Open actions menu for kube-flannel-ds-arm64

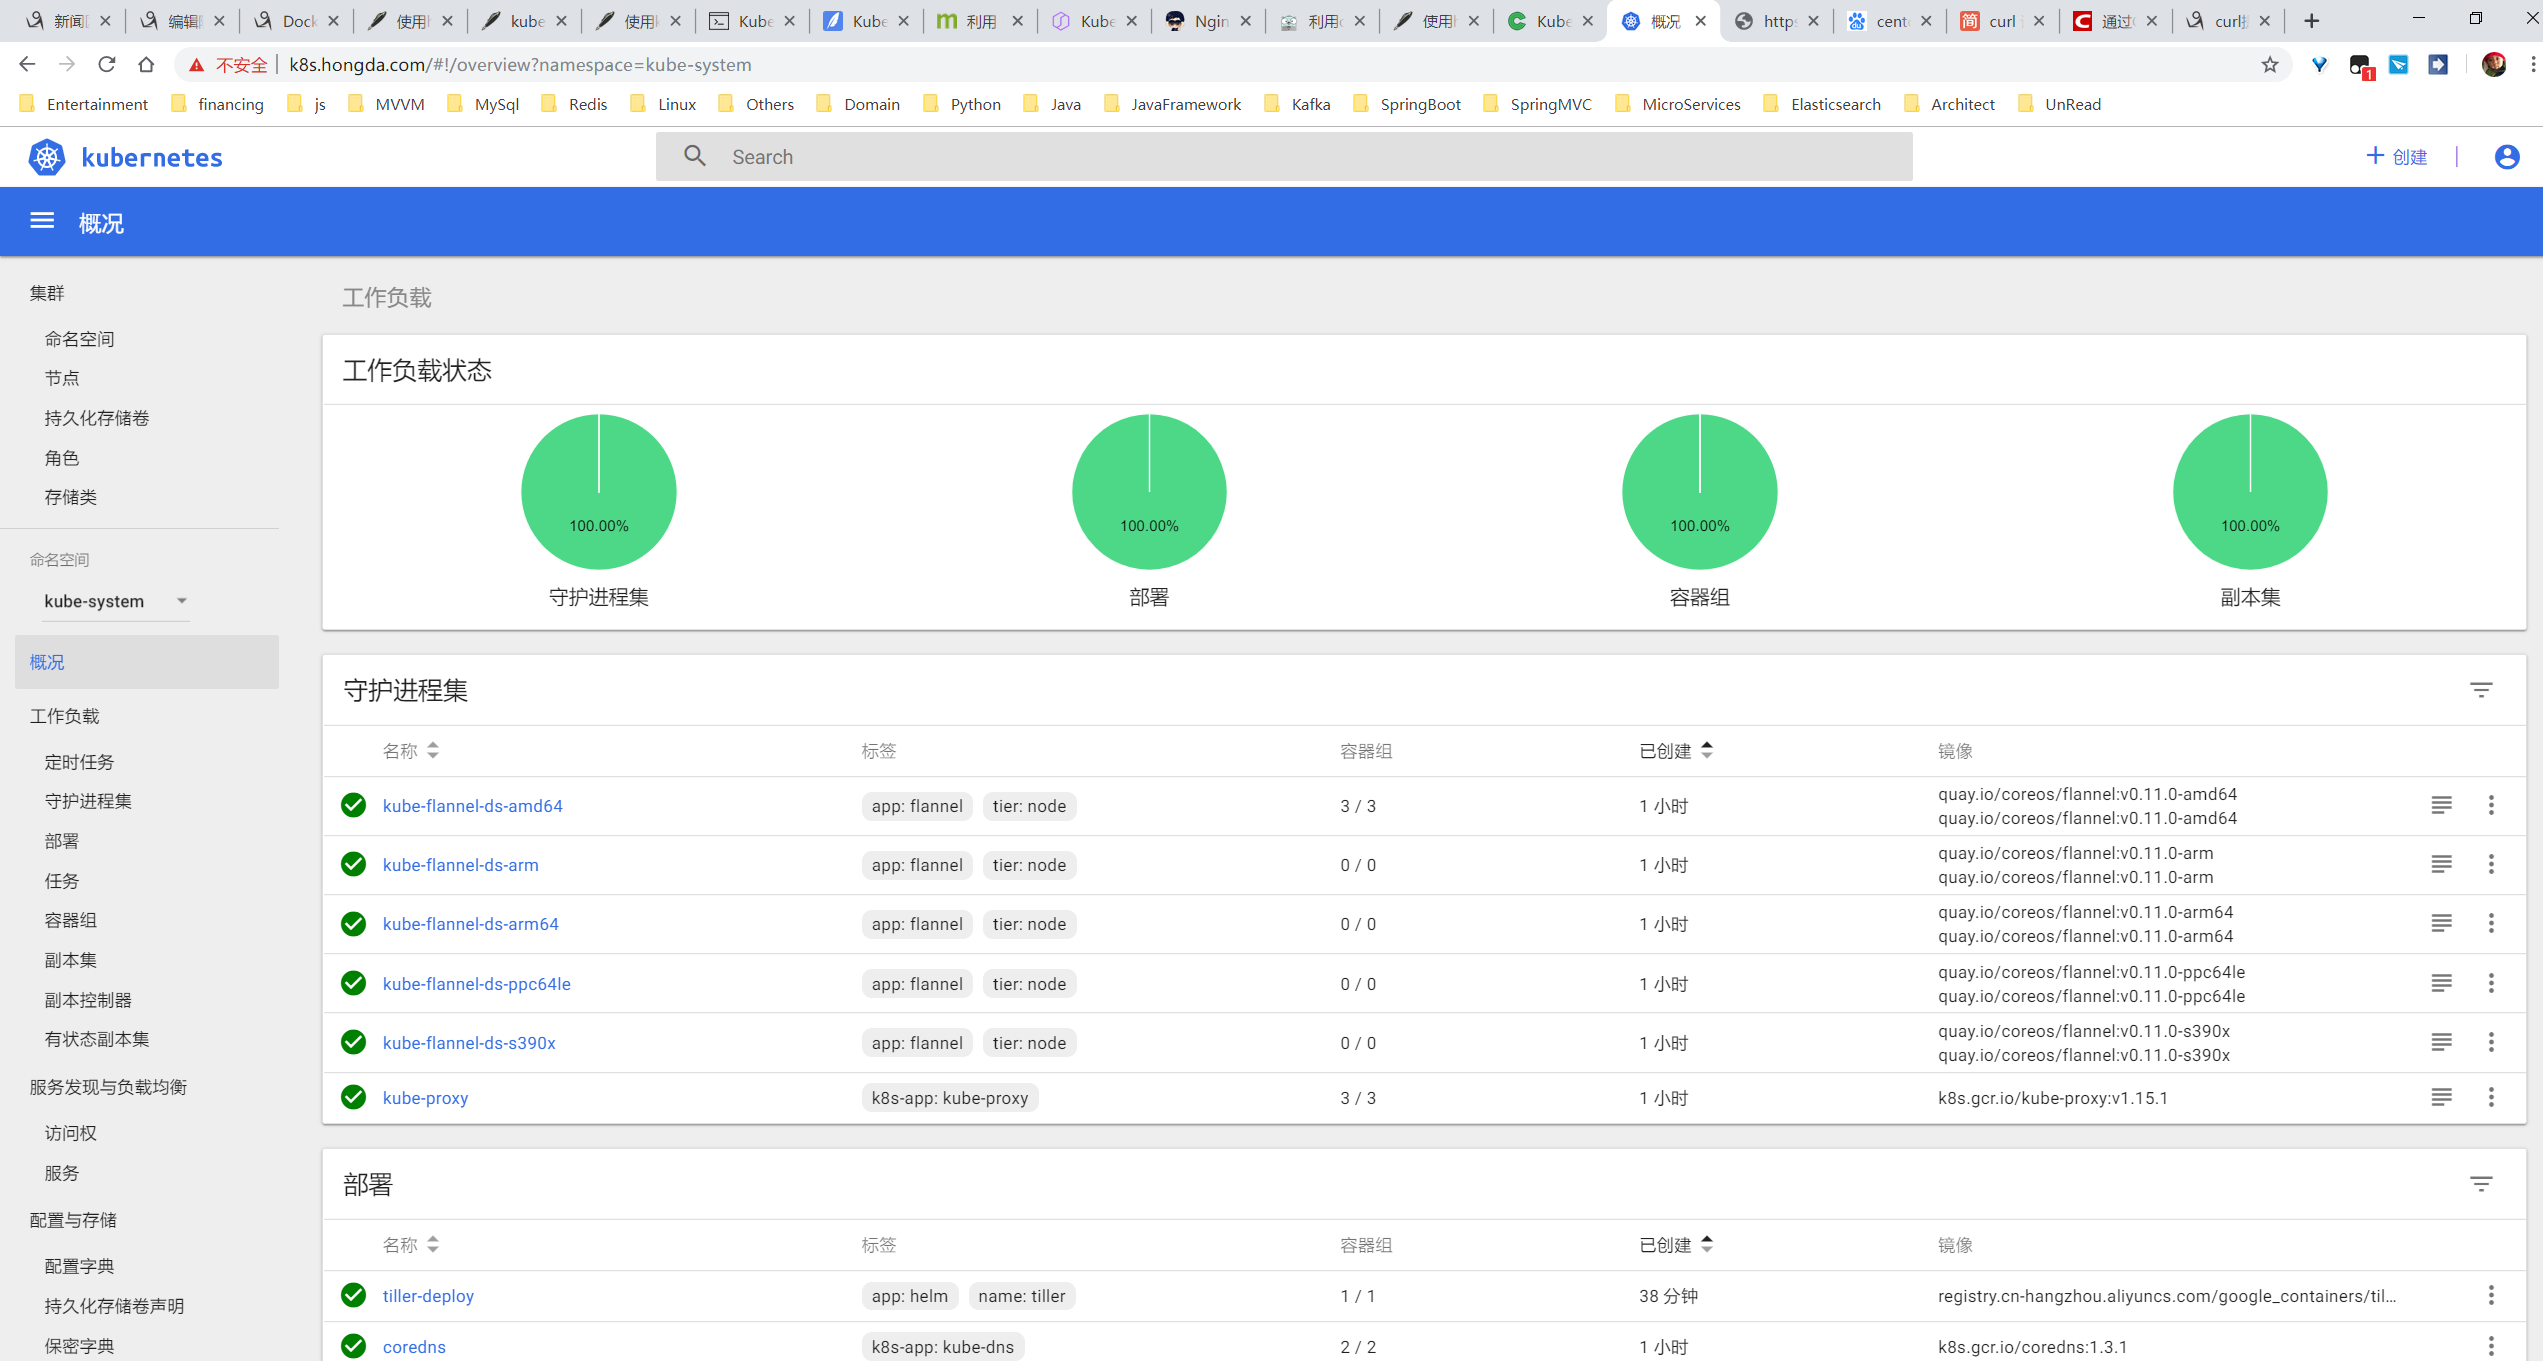(x=2491, y=923)
